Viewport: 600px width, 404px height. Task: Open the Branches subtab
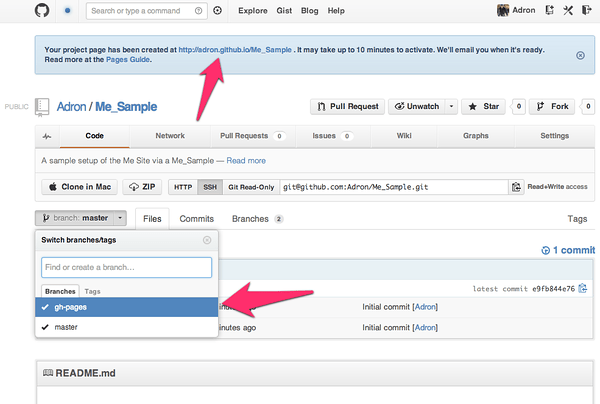(x=257, y=219)
